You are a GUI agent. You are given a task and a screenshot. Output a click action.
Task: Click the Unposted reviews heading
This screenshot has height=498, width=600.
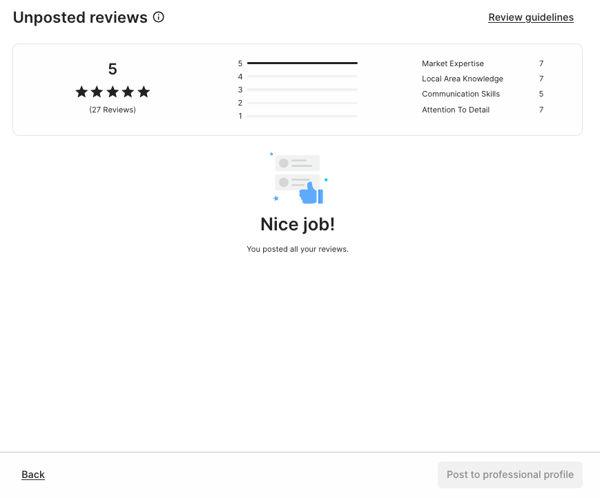[80, 18]
